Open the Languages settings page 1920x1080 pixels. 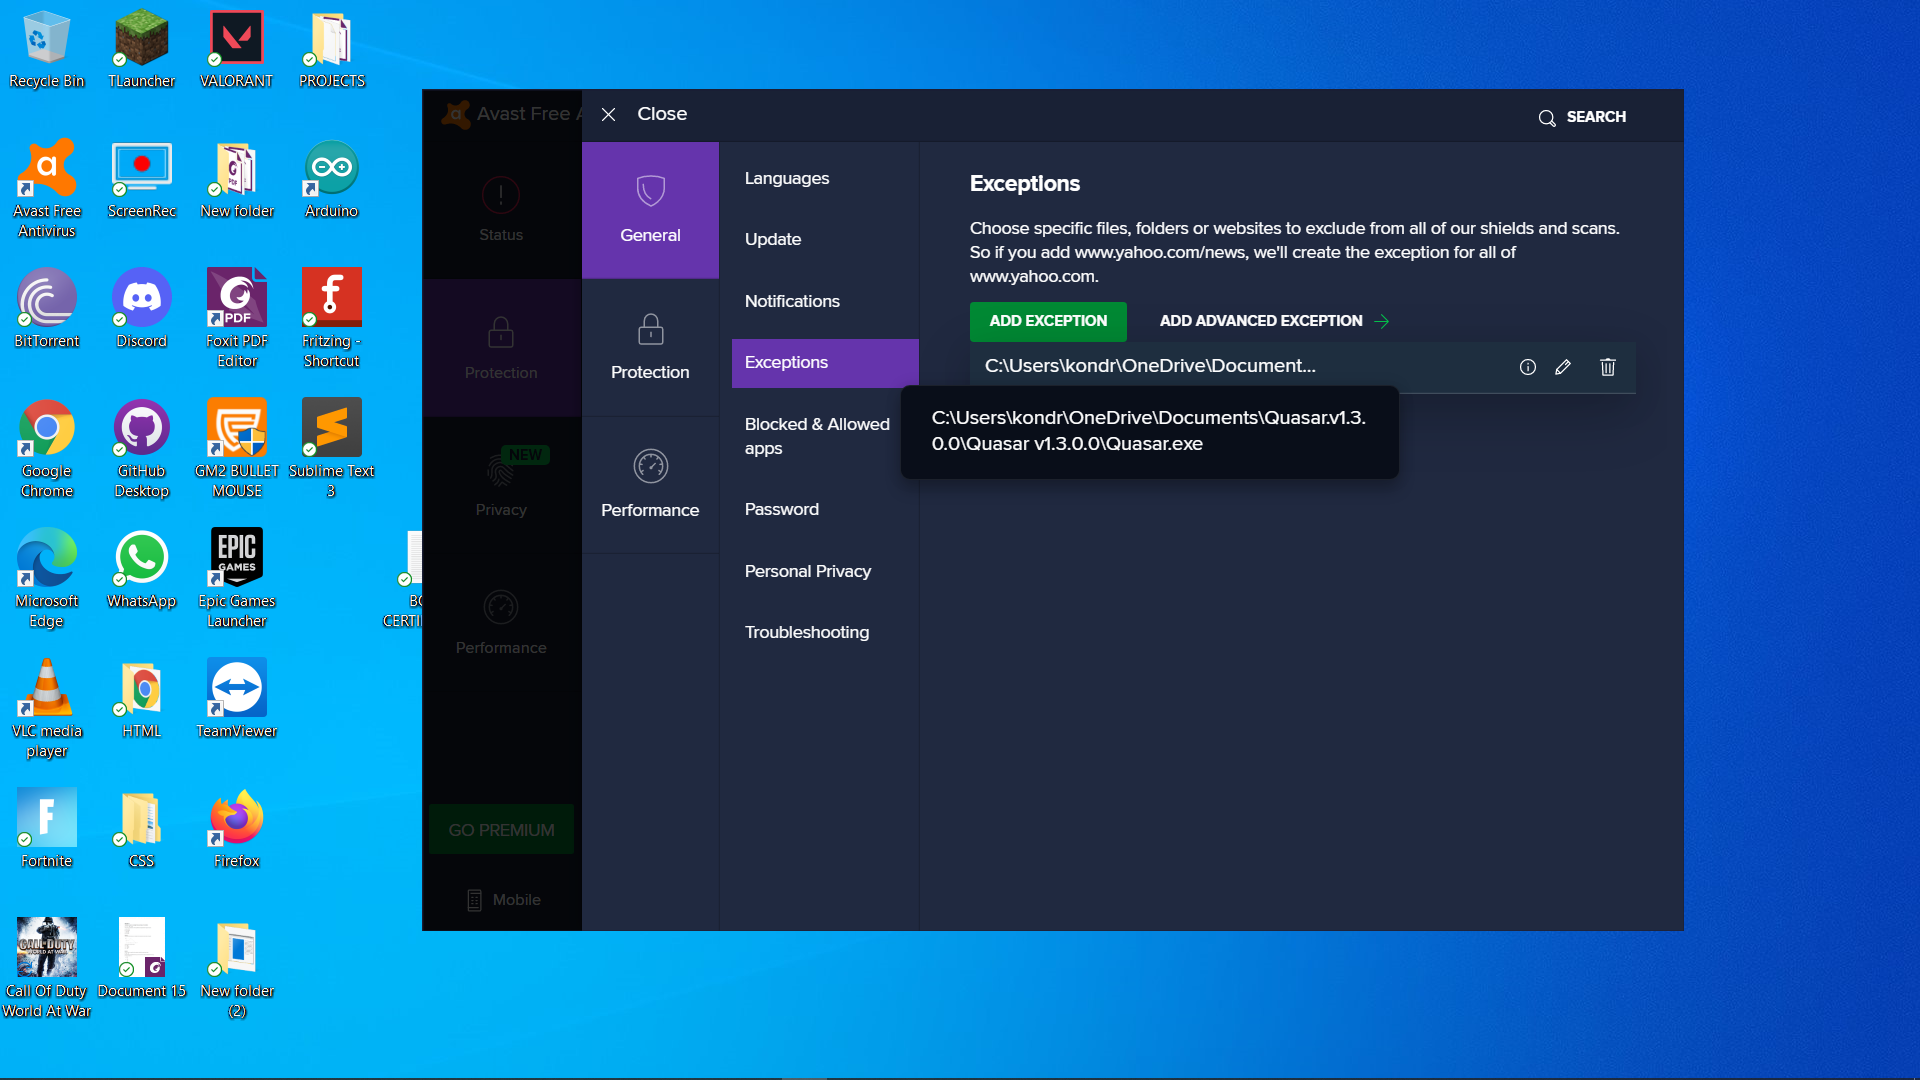(786, 178)
